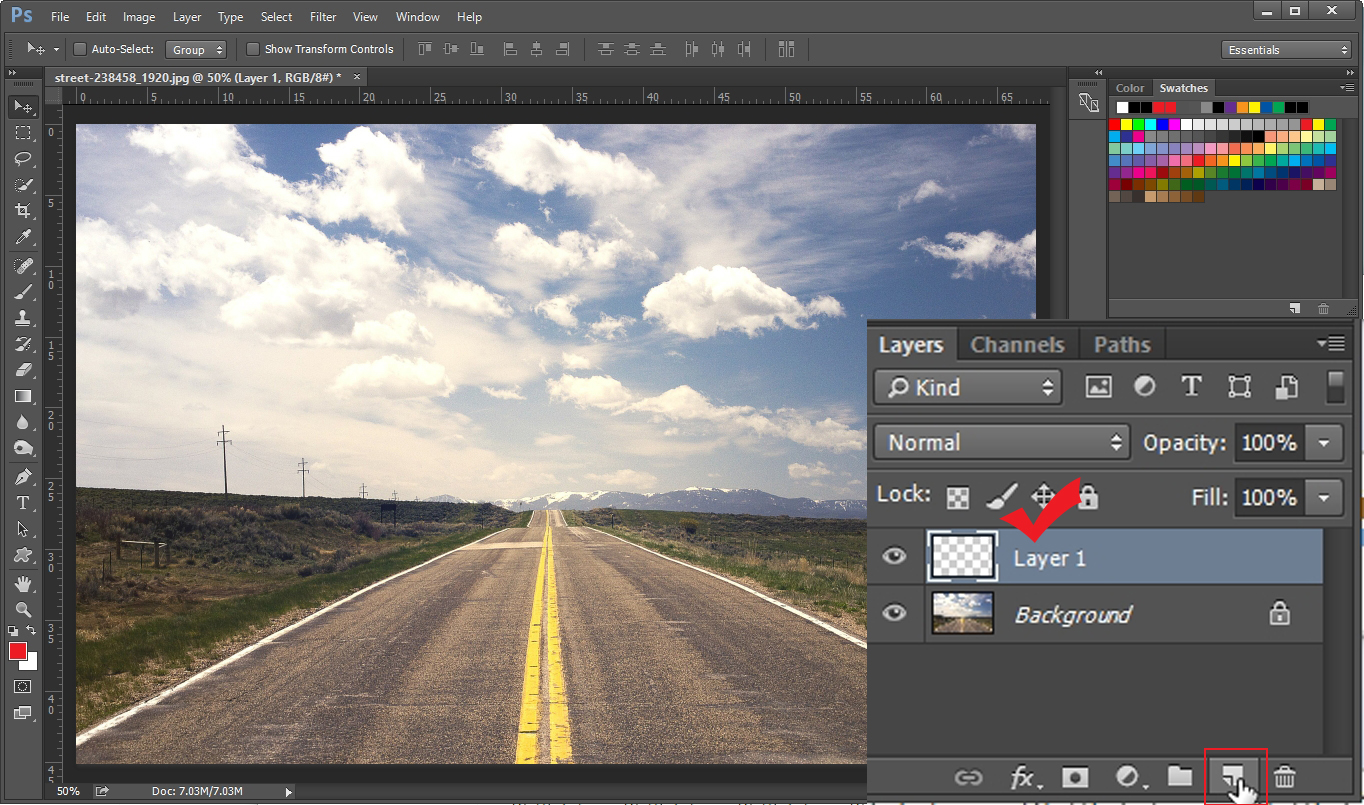Toggle smart object filter icon

coord(1287,387)
